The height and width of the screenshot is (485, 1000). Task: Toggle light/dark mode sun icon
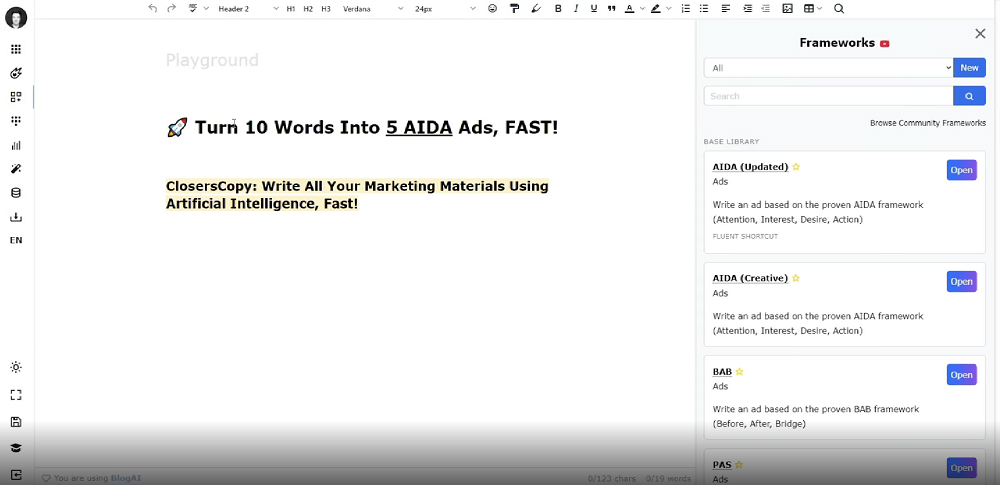point(16,368)
